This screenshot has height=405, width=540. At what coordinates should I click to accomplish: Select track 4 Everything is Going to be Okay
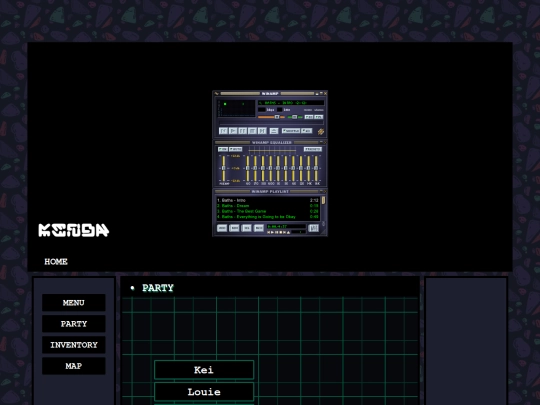point(268,217)
